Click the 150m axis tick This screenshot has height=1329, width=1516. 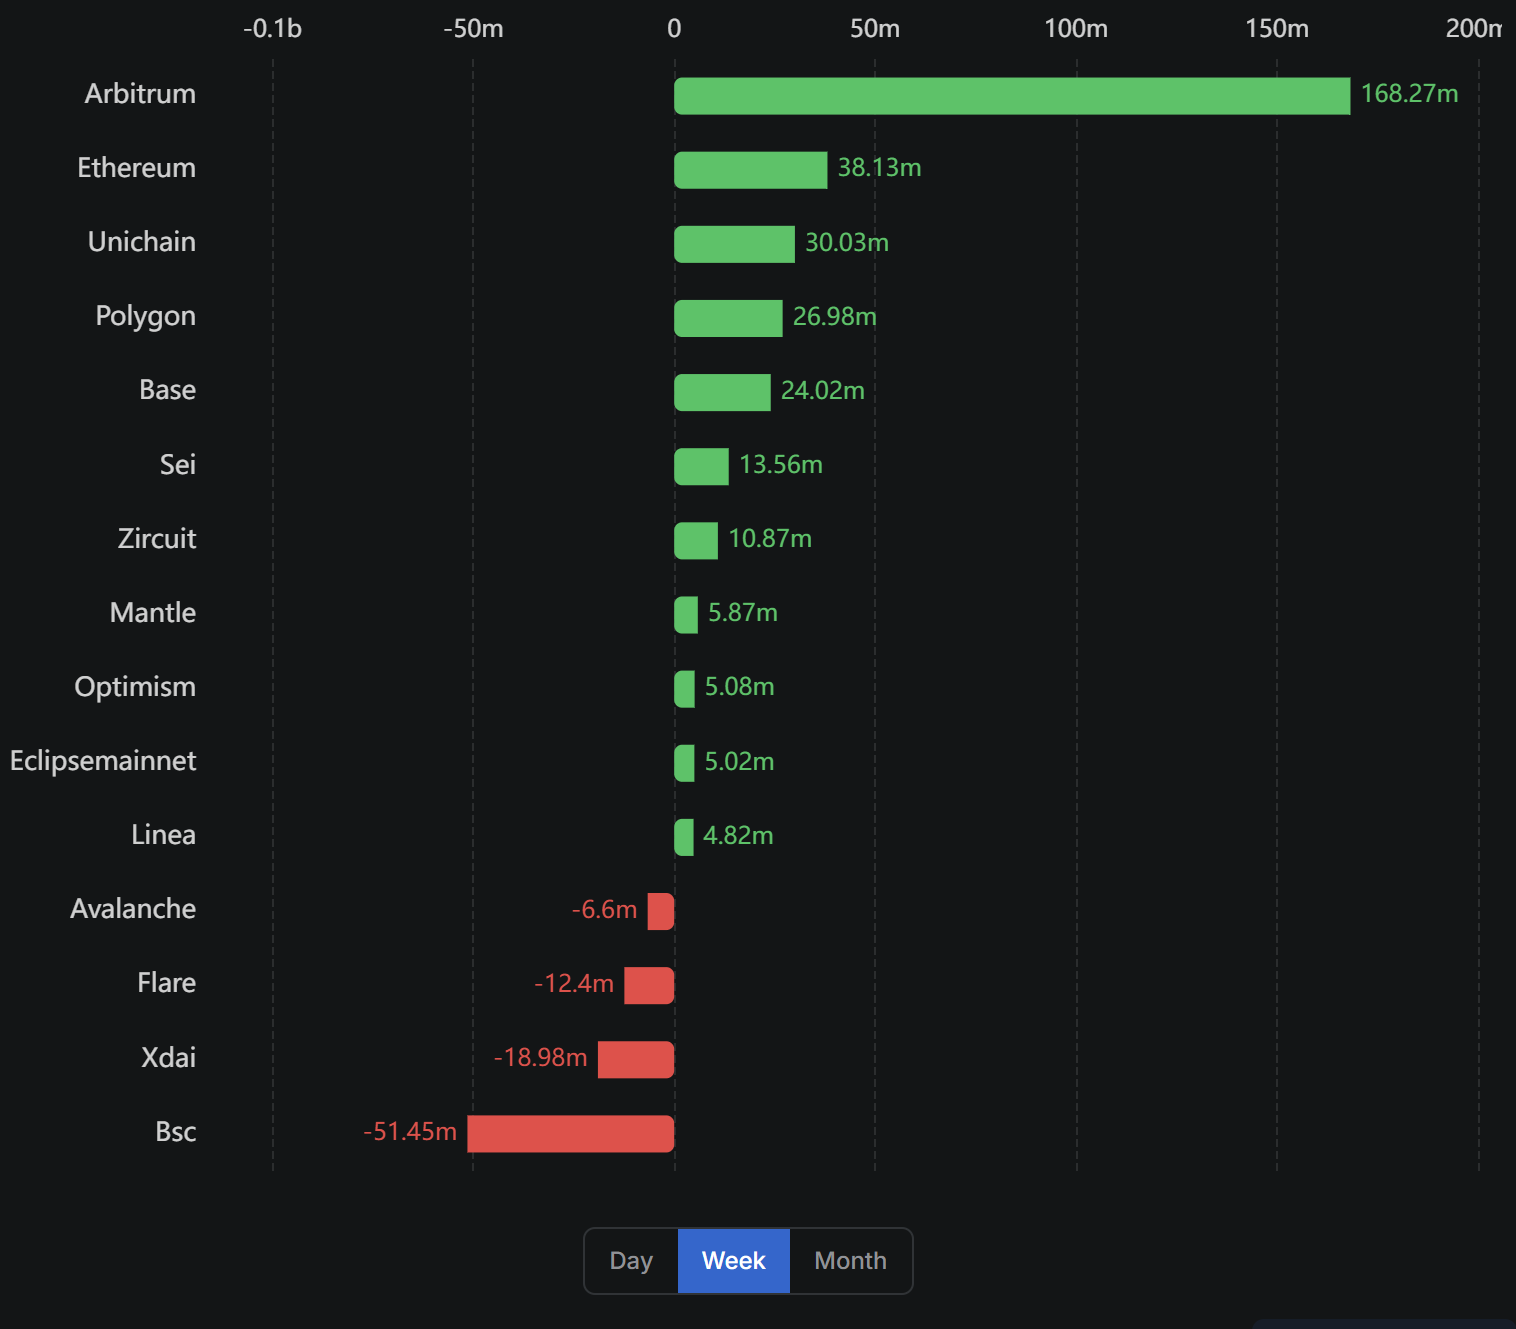click(x=1277, y=29)
